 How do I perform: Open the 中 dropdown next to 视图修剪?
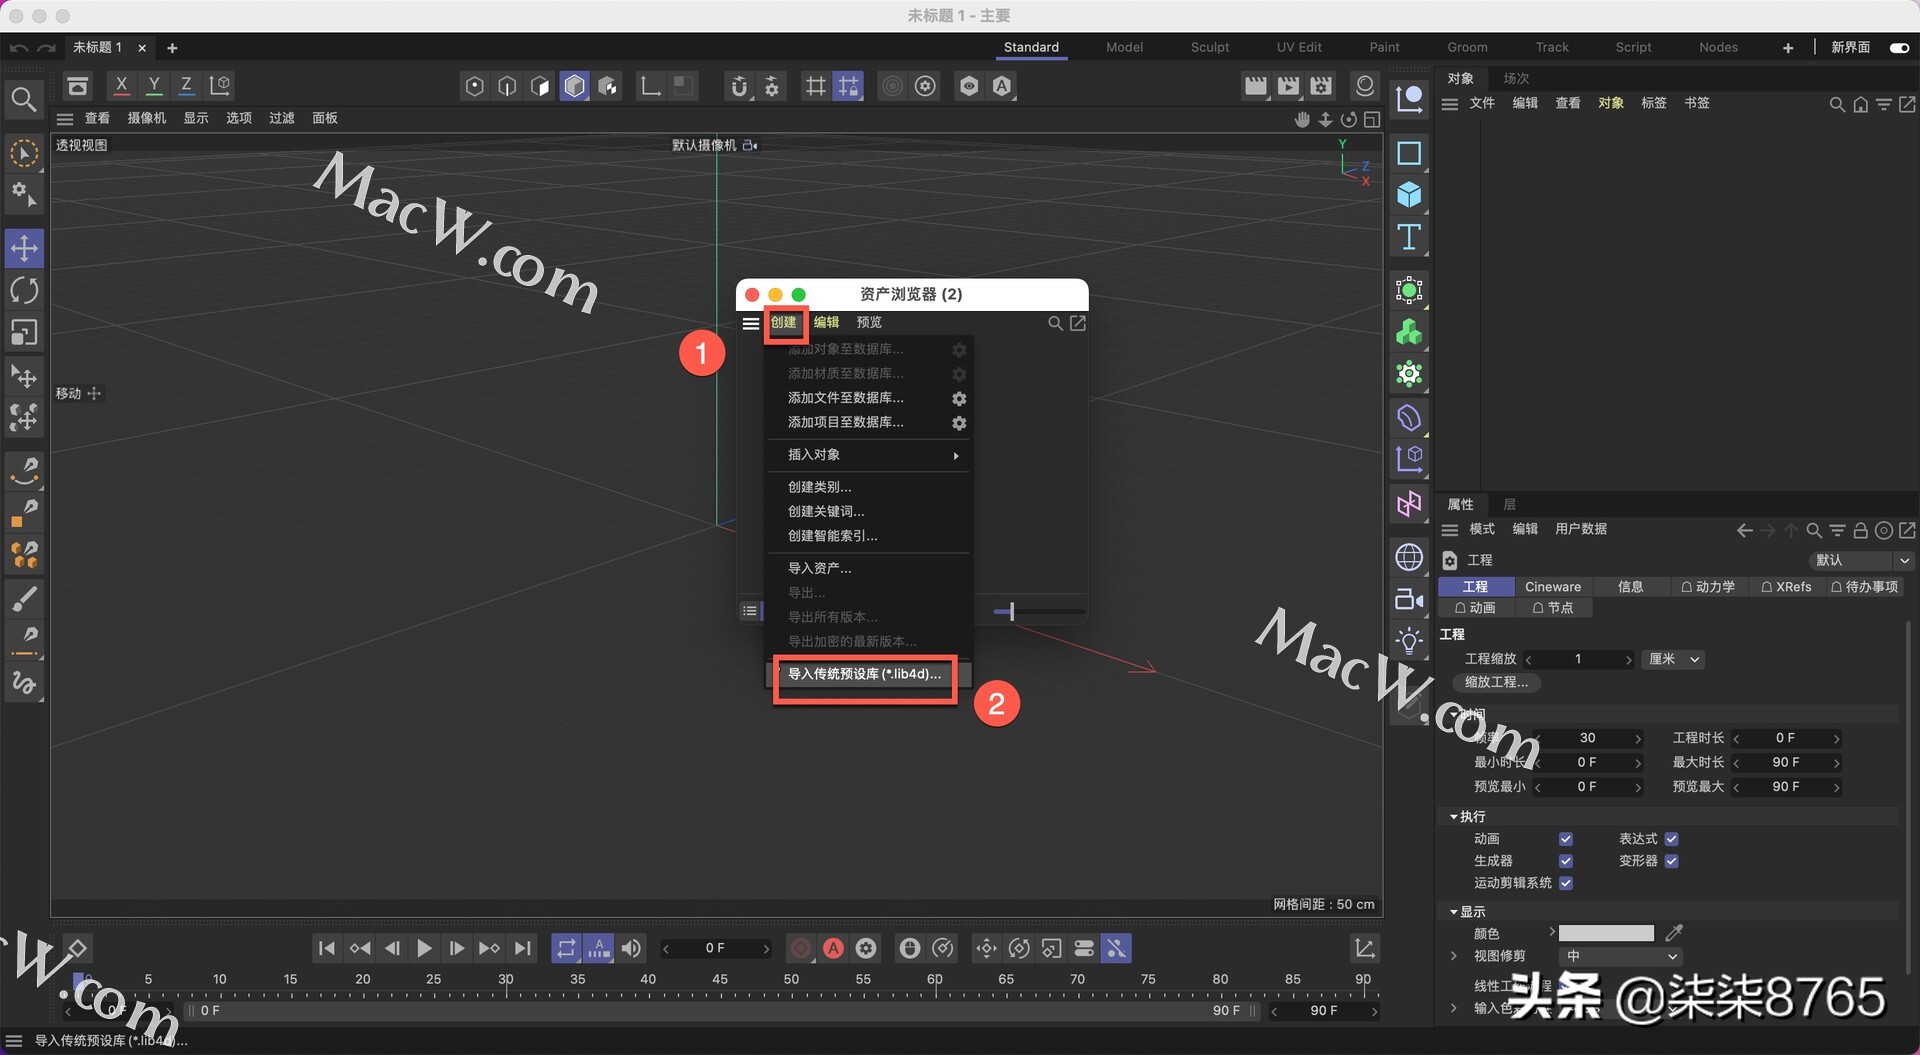pyautogui.click(x=1620, y=956)
